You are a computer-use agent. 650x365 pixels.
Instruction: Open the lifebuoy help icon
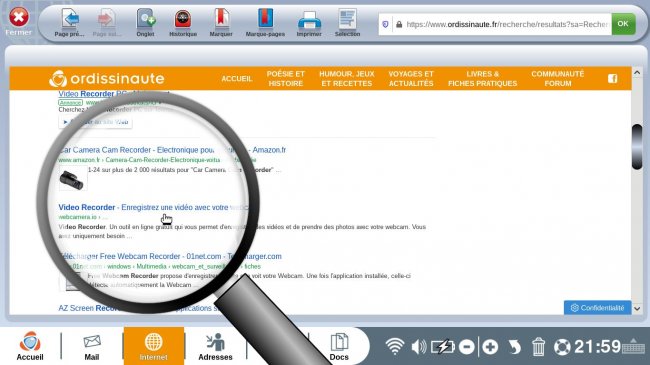(563, 347)
